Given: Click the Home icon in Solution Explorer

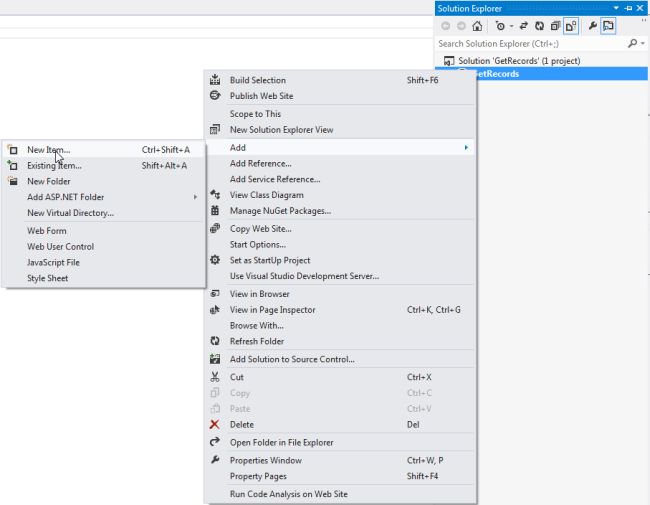Looking at the screenshot, I should [x=477, y=26].
